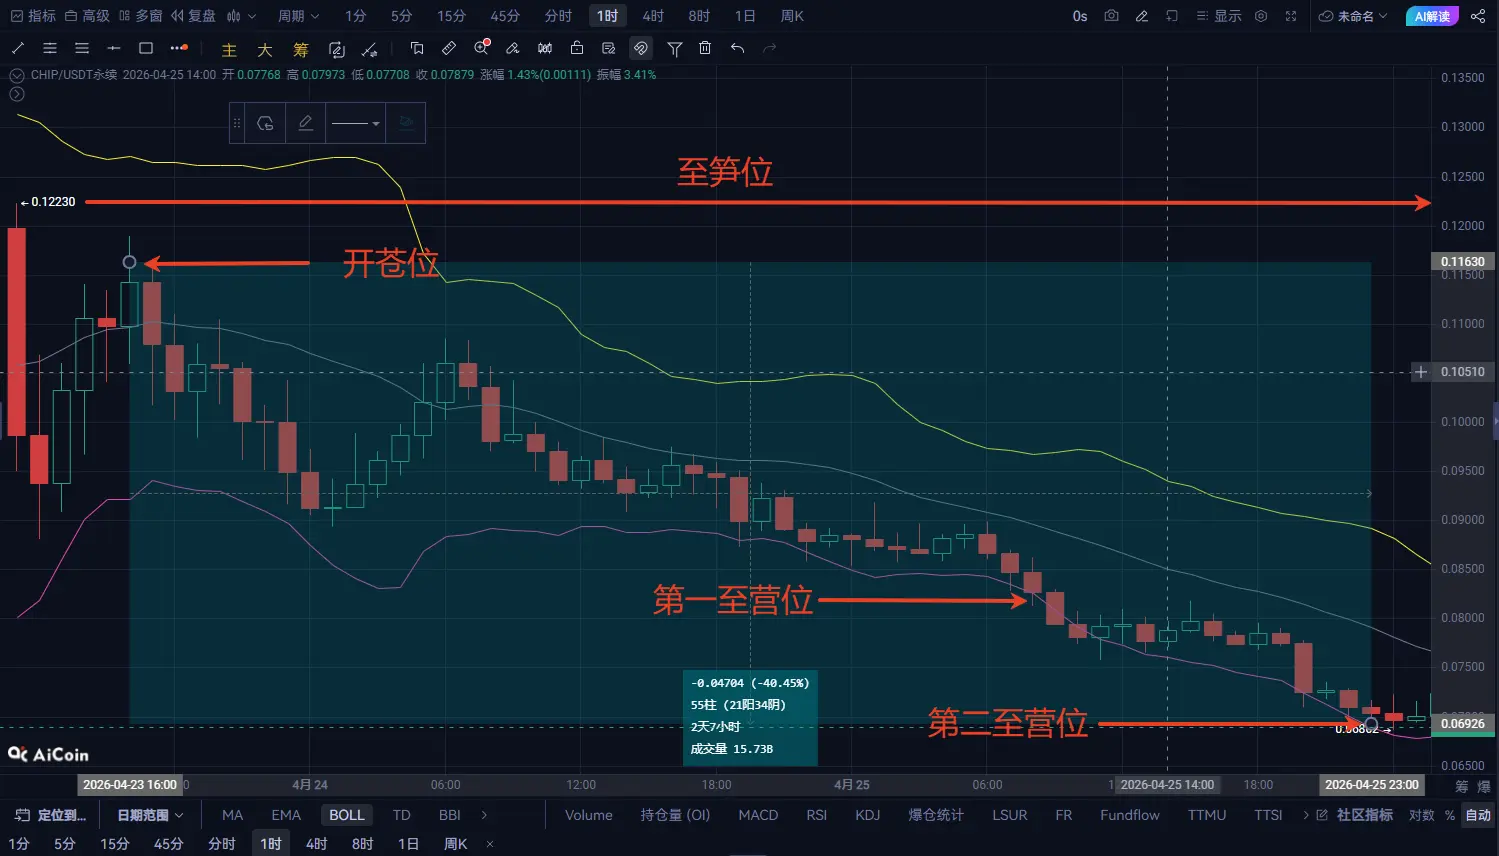The image size is (1499, 856).
Task: Select the trend line drawing tool
Action: (x=18, y=48)
